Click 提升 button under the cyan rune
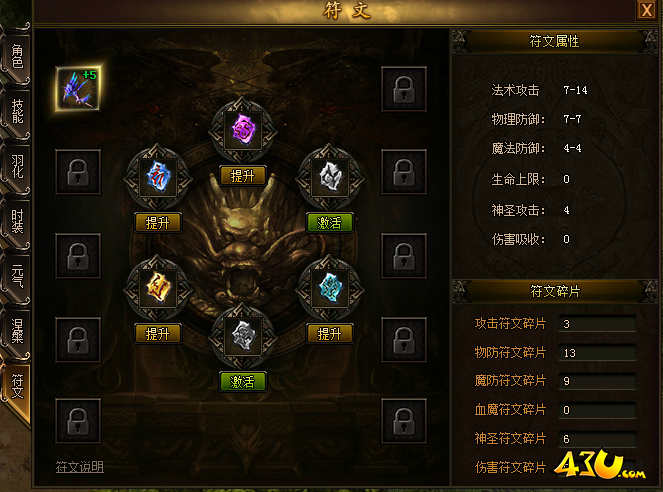The width and height of the screenshot is (663, 492). (329, 334)
